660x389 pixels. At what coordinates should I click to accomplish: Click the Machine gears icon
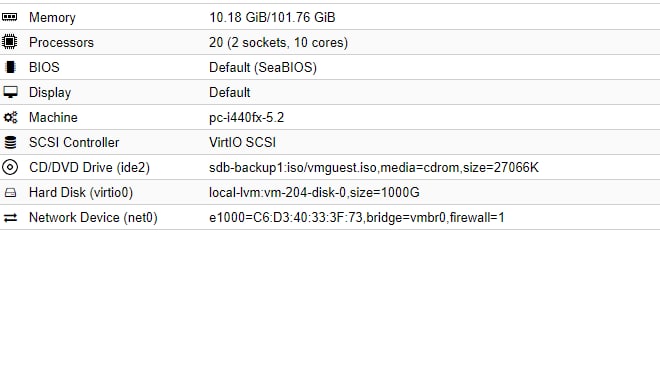pyautogui.click(x=11, y=117)
